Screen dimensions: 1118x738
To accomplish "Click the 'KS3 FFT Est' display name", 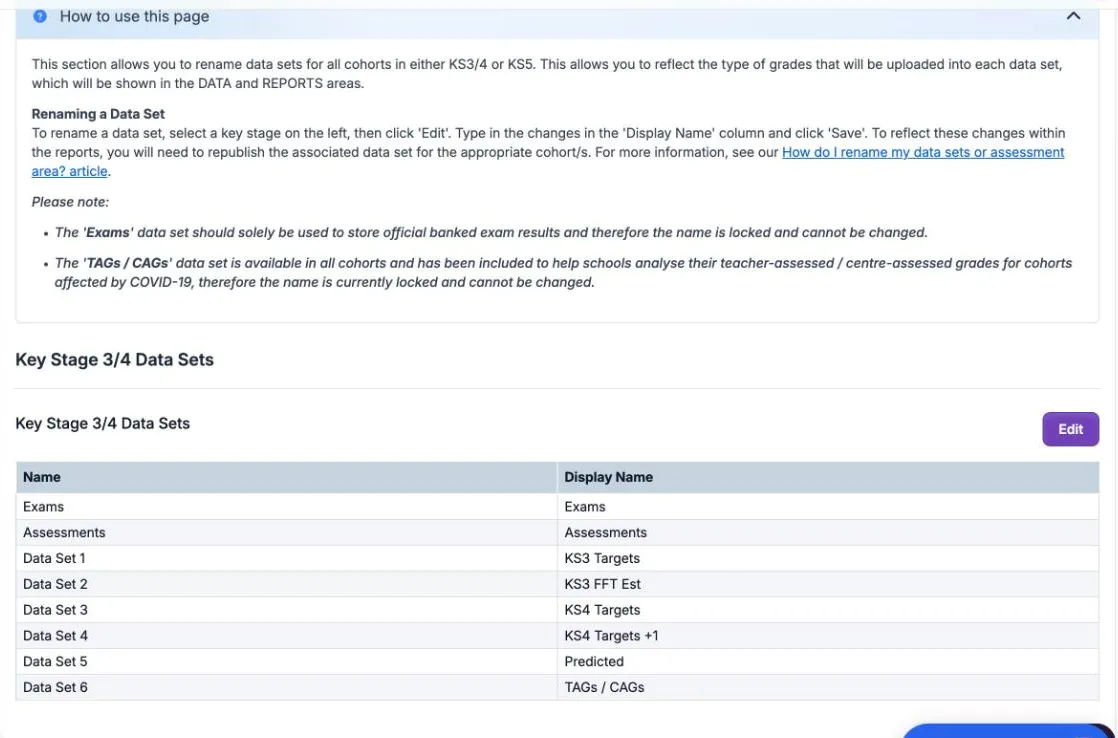I will [602, 584].
